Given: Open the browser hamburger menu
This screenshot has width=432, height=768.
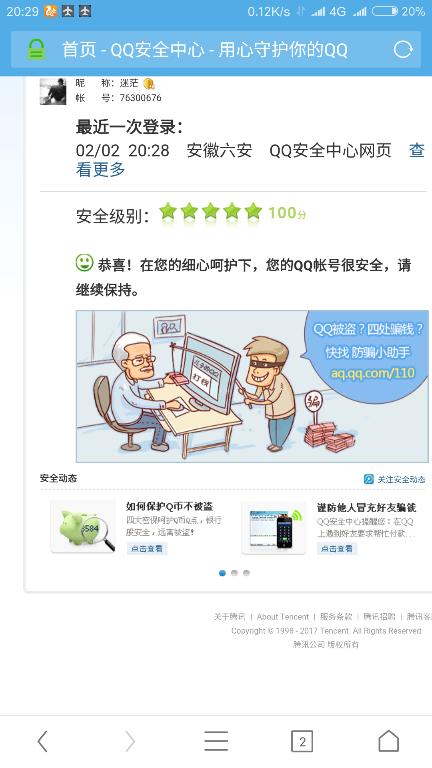Looking at the screenshot, I should click(x=216, y=741).
